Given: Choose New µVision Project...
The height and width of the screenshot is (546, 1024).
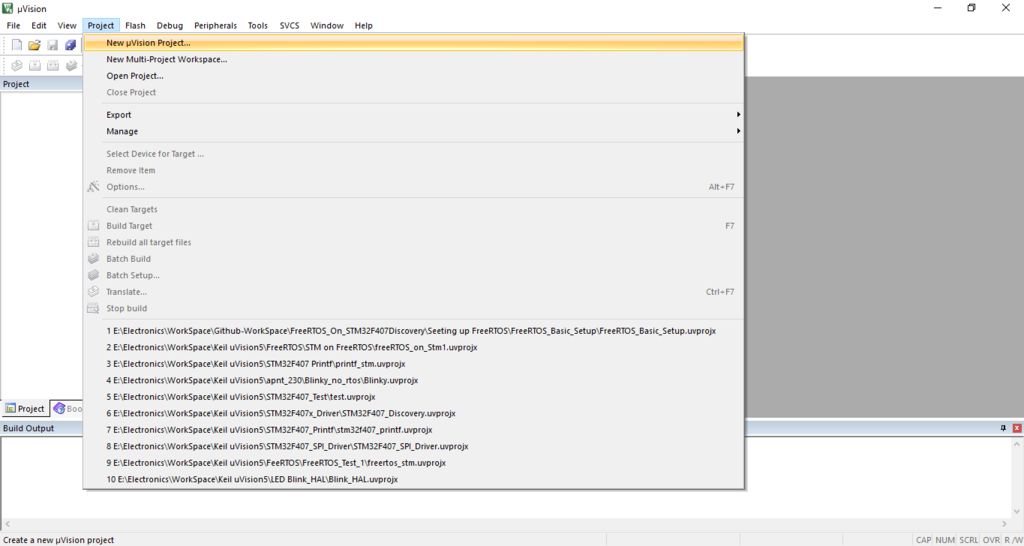Looking at the screenshot, I should [413, 42].
